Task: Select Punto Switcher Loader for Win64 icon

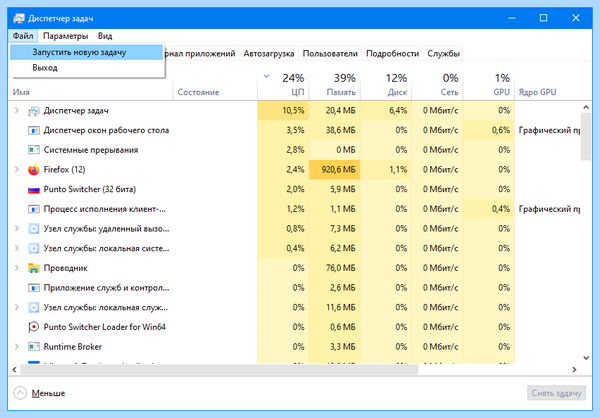Action: [34, 327]
